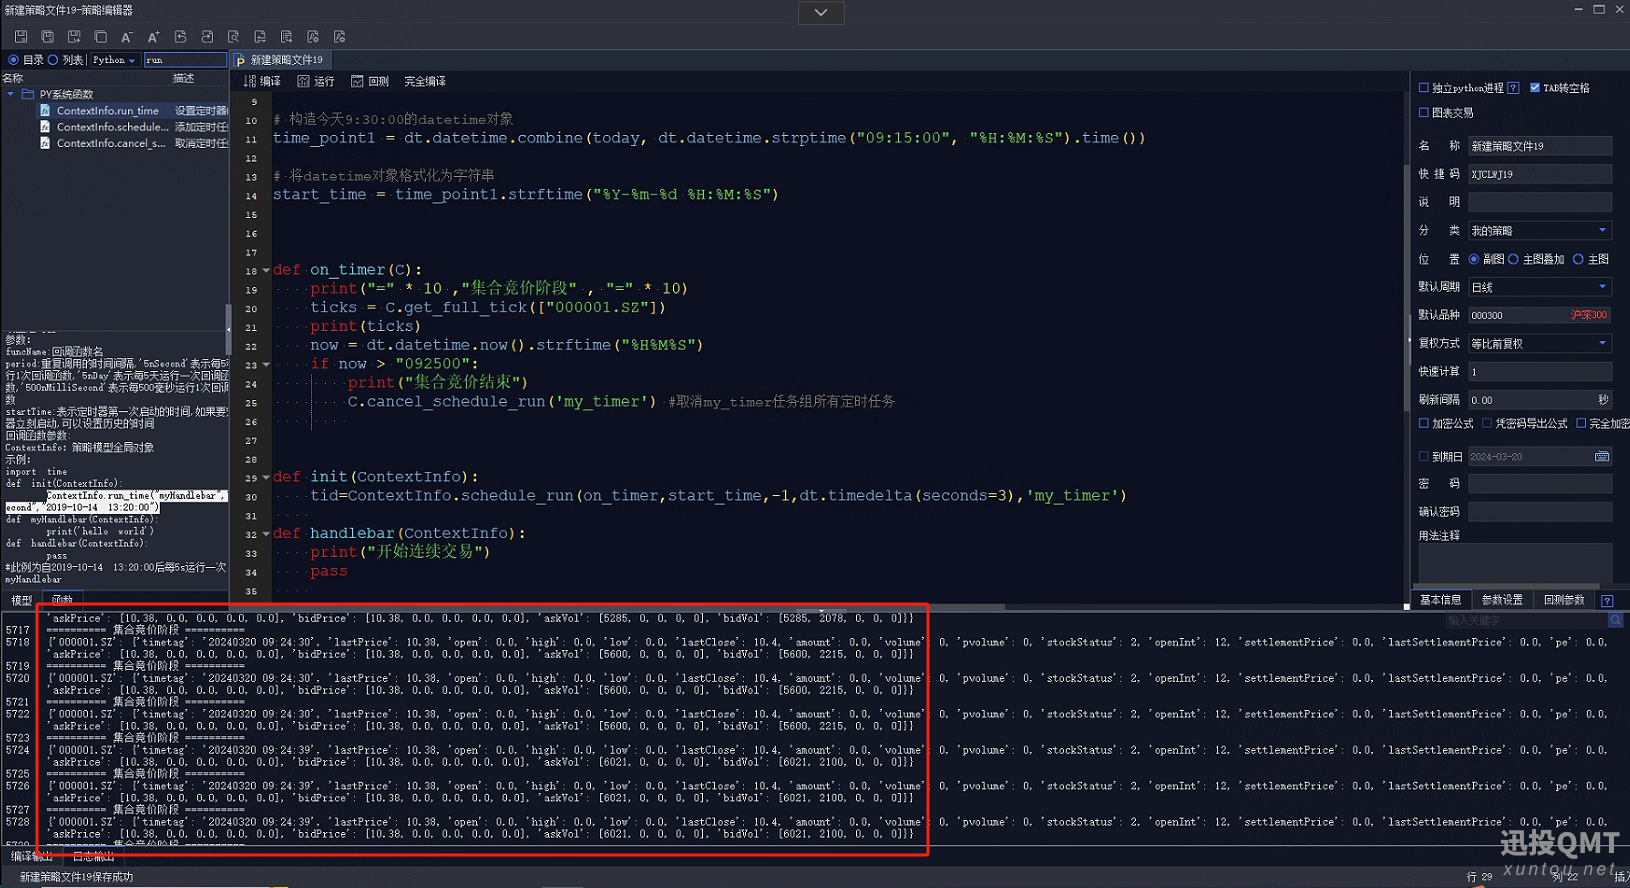1630x888 pixels.
Task: Select the 主图 position radio button
Action: (1578, 259)
